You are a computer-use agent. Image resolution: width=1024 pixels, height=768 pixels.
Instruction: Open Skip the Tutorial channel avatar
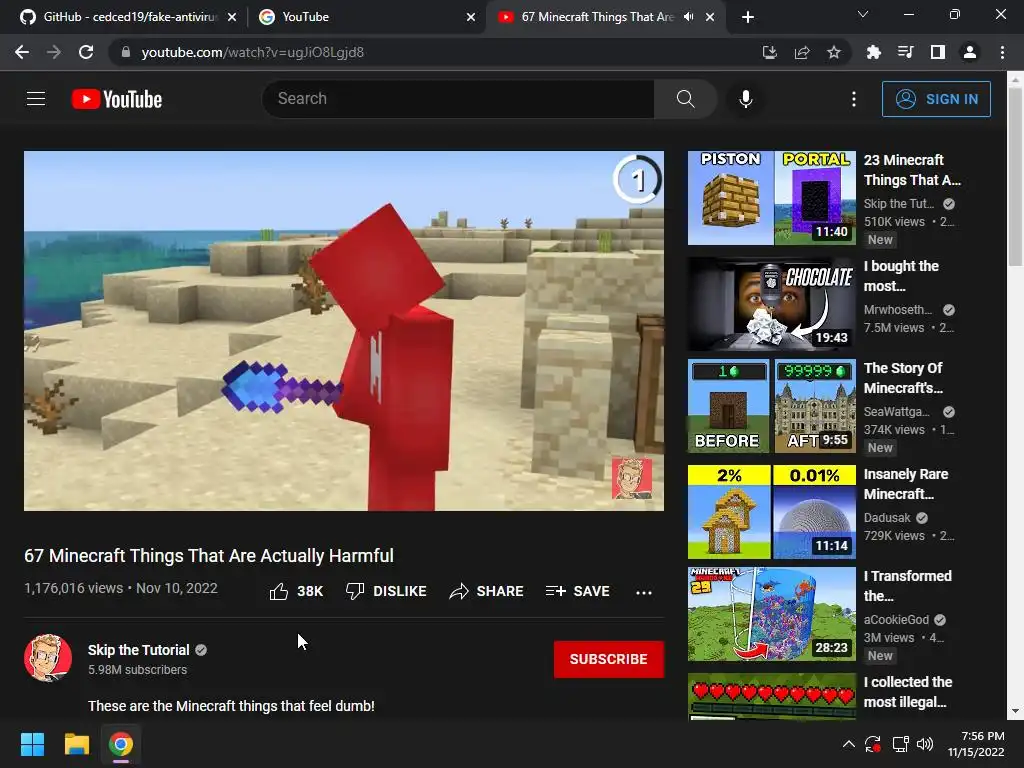48,658
